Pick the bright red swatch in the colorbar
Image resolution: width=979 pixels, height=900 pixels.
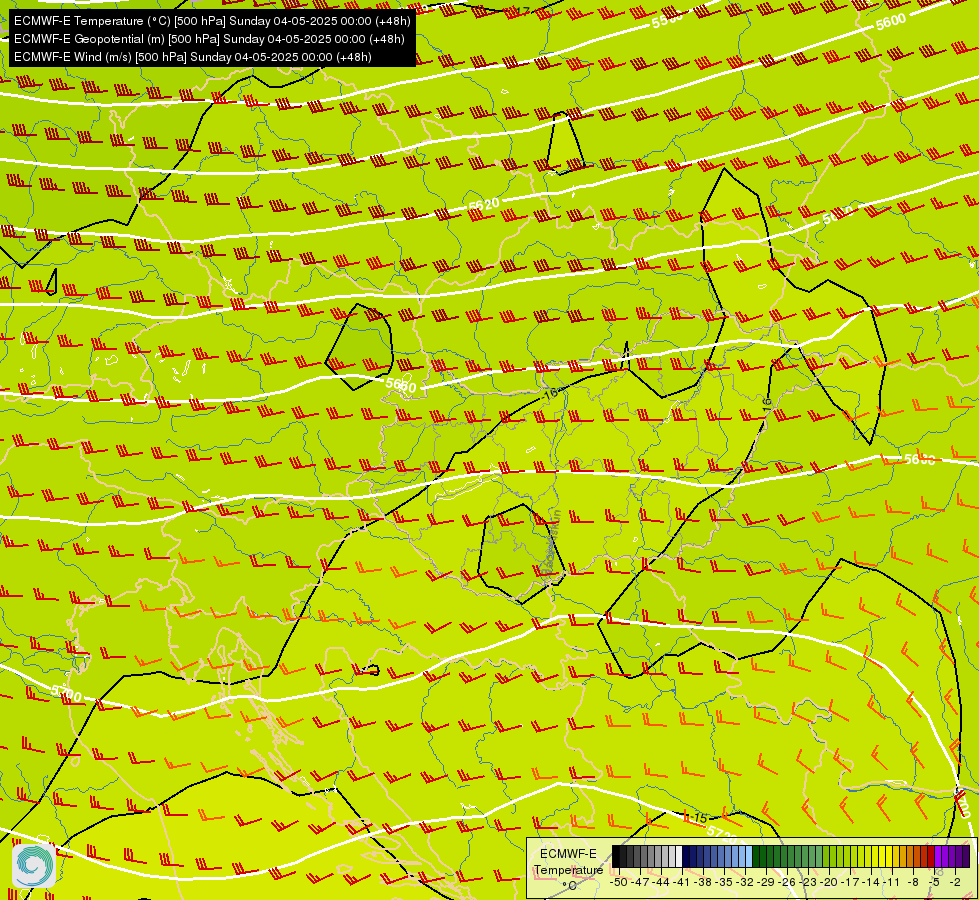tap(931, 856)
